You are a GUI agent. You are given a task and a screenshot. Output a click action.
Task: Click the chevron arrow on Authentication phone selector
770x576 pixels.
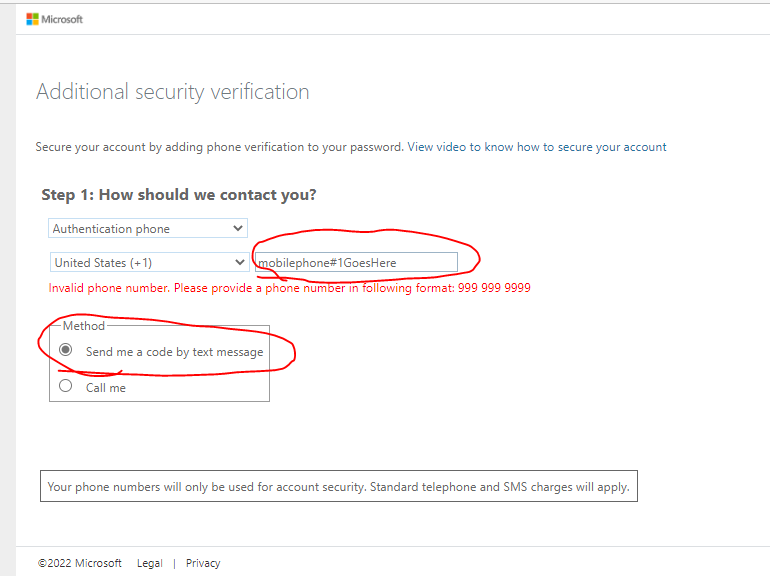pos(238,228)
